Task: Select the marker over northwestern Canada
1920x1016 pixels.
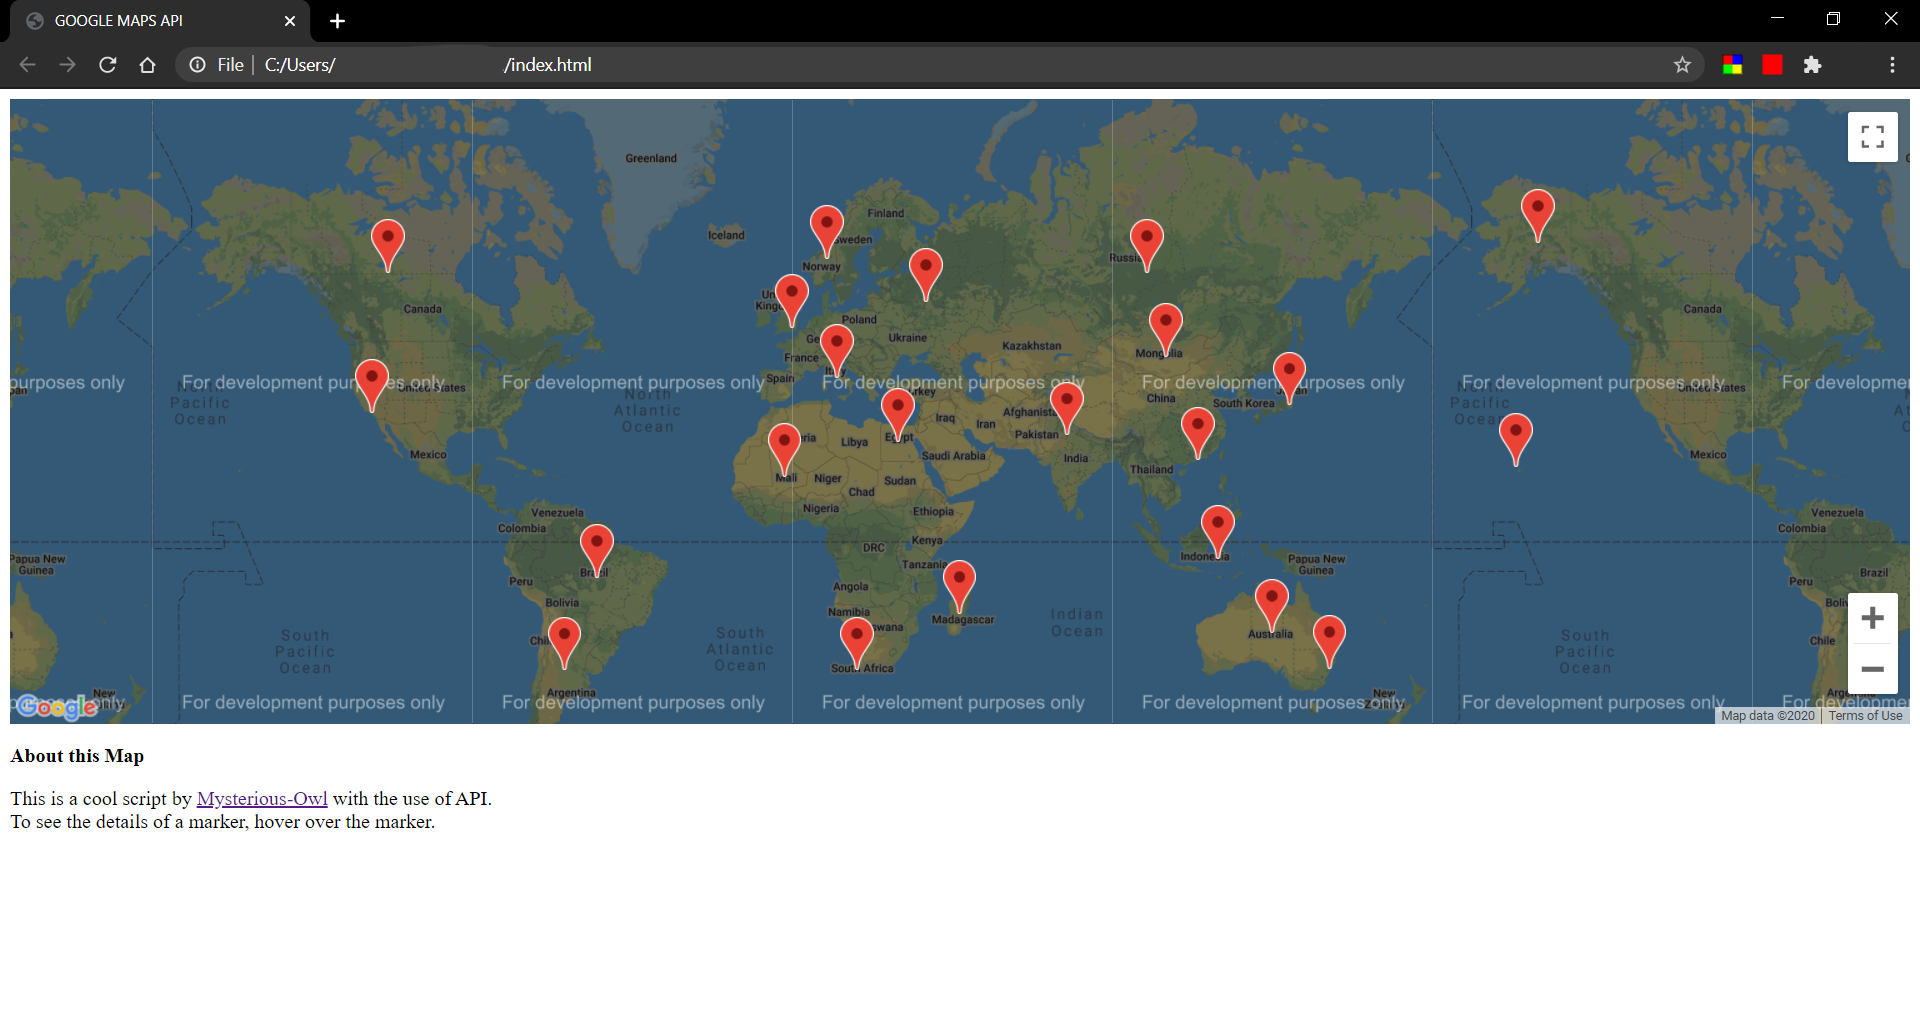Action: (388, 246)
